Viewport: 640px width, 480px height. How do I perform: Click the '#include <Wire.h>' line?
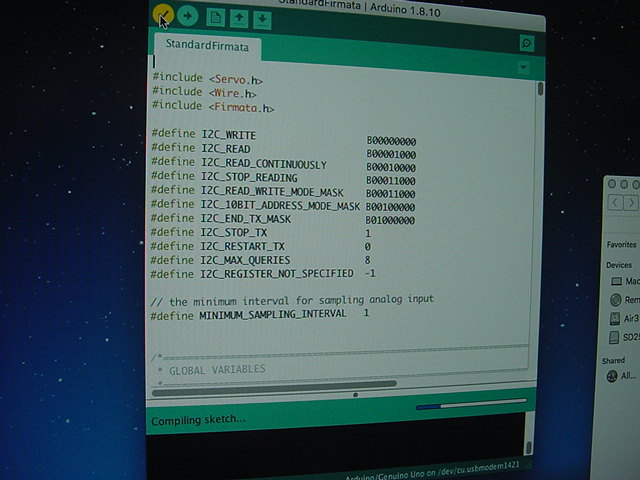204,92
